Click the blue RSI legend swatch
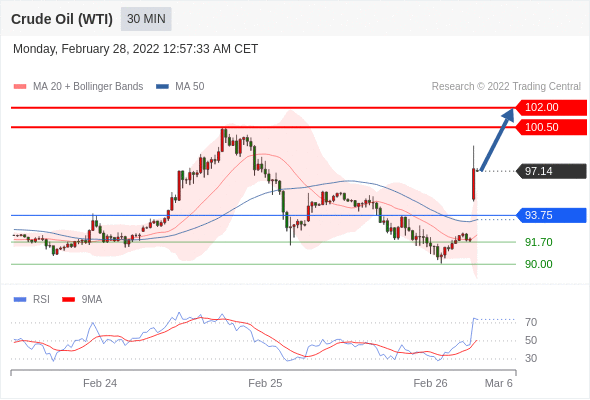The height and width of the screenshot is (400, 590). [x=20, y=300]
